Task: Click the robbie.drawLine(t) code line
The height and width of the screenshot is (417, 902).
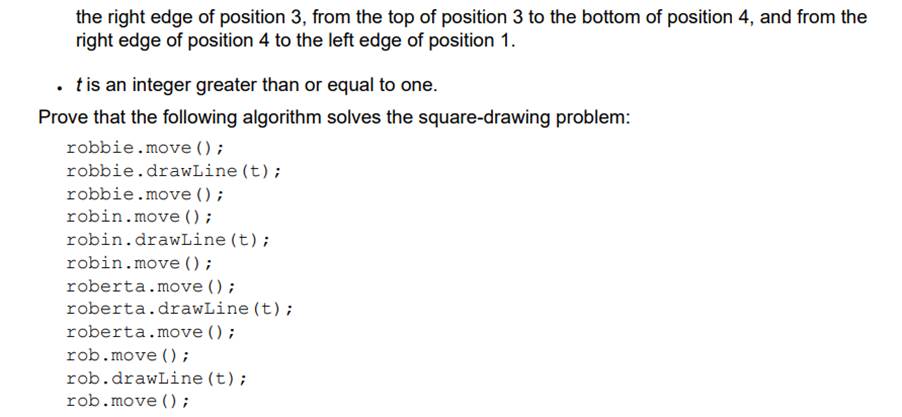Action: (x=173, y=171)
